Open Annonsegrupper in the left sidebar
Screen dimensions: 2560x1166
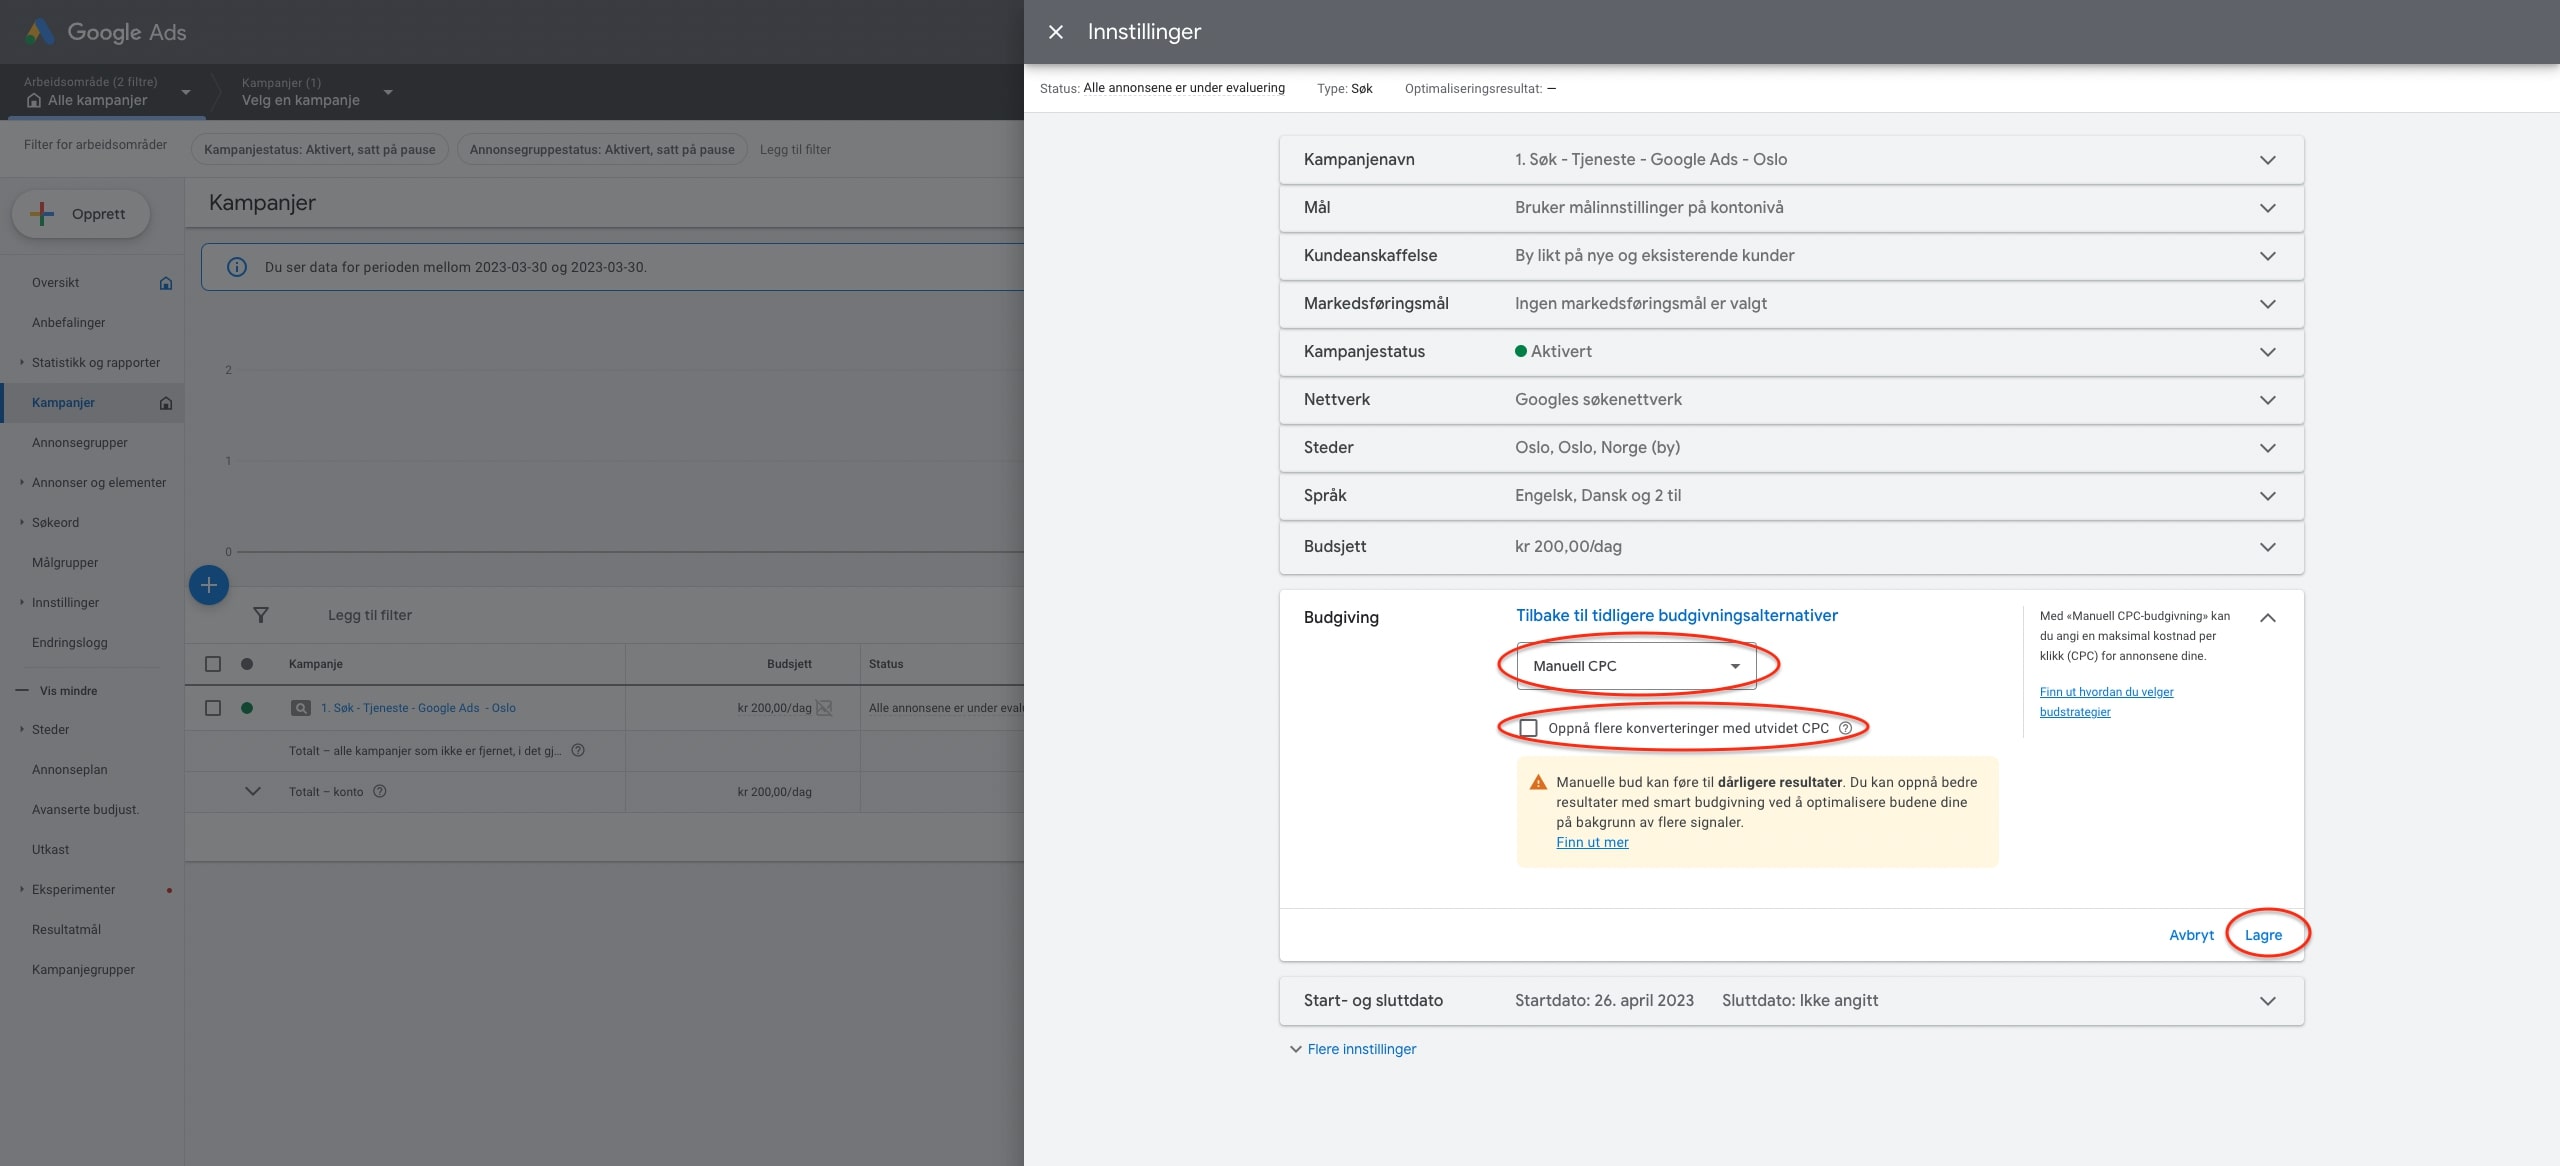80,442
